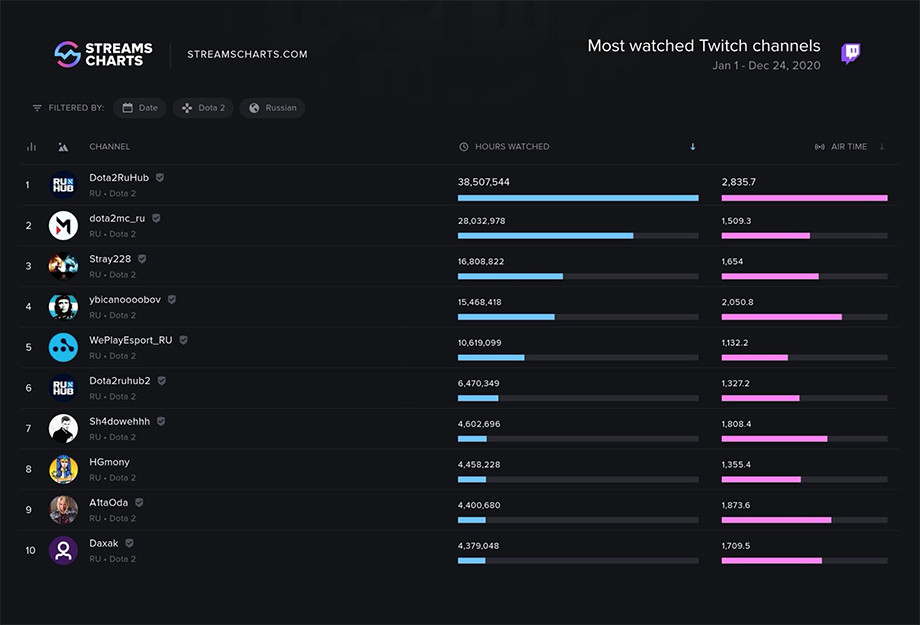Click the avatar column header icon
This screenshot has height=625, width=920.
pos(63,147)
